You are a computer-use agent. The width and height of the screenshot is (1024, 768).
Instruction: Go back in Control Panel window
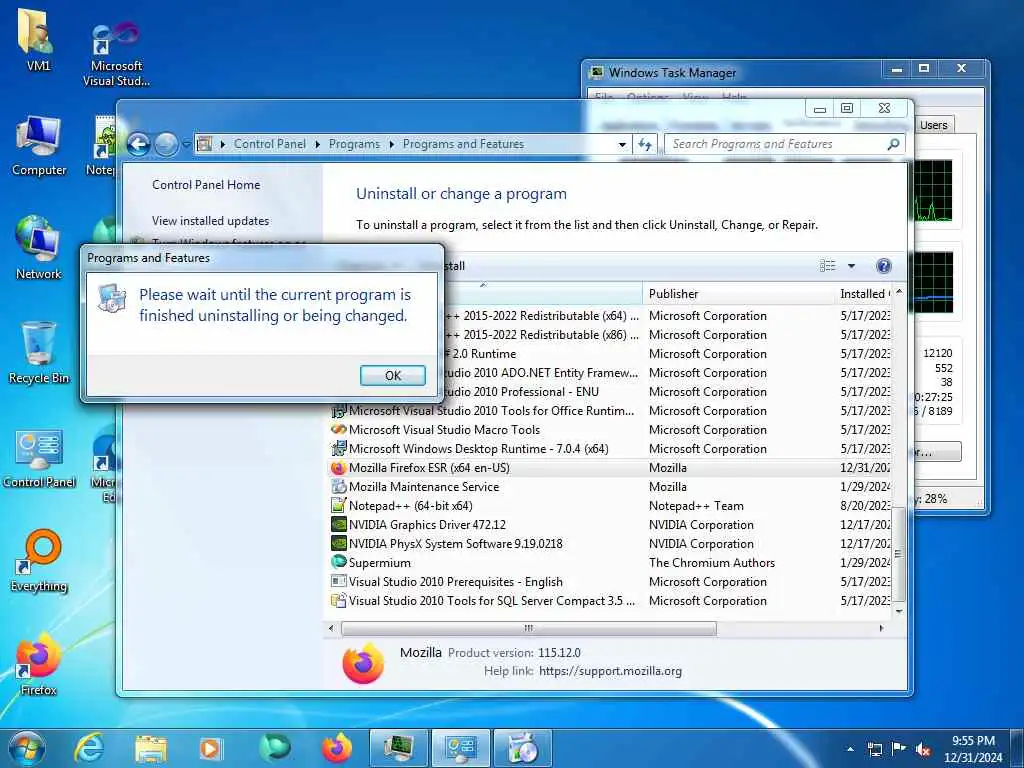coord(138,144)
